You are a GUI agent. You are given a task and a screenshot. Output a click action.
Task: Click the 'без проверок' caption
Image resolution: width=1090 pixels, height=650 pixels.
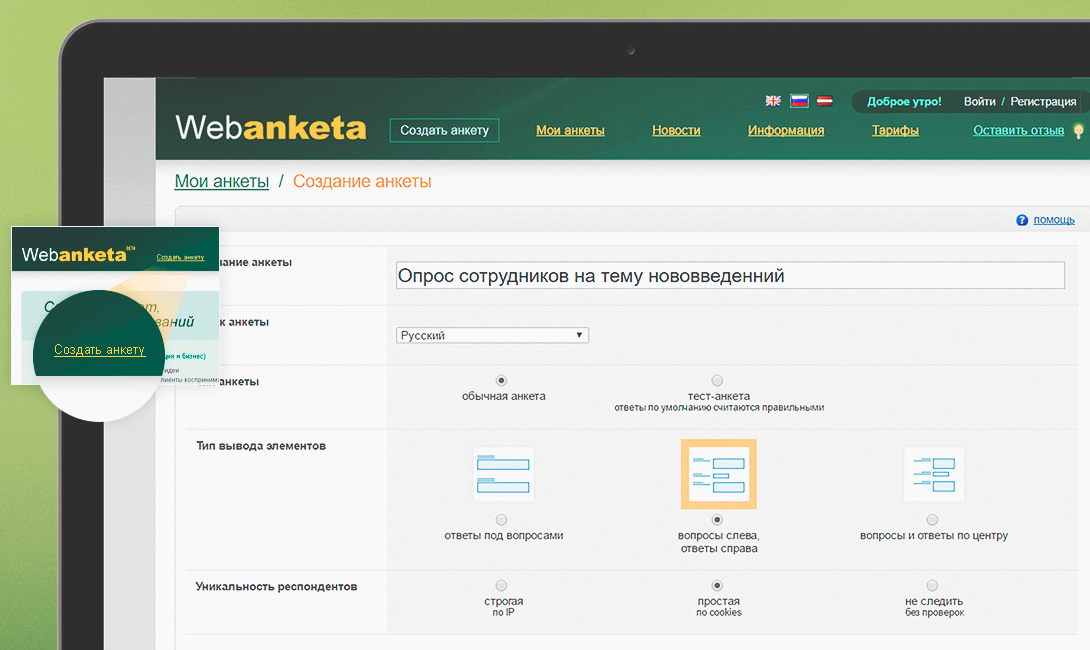(x=934, y=612)
